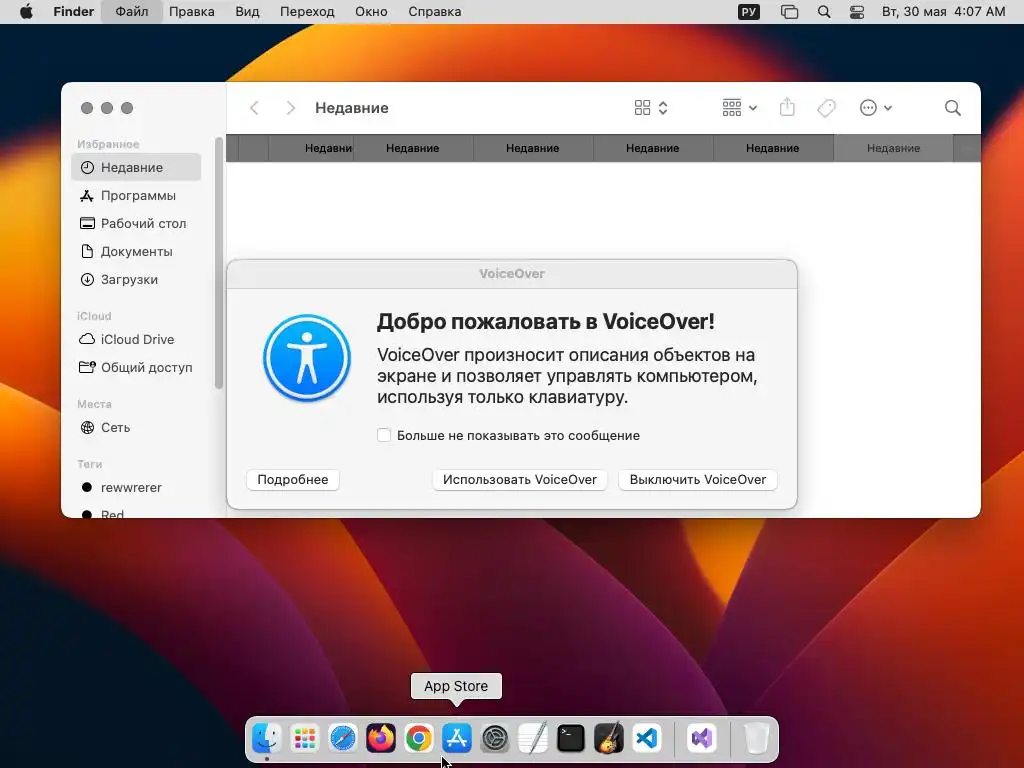The width and height of the screenshot is (1024, 768).
Task: Launch Firefox from the Dock
Action: (x=381, y=739)
